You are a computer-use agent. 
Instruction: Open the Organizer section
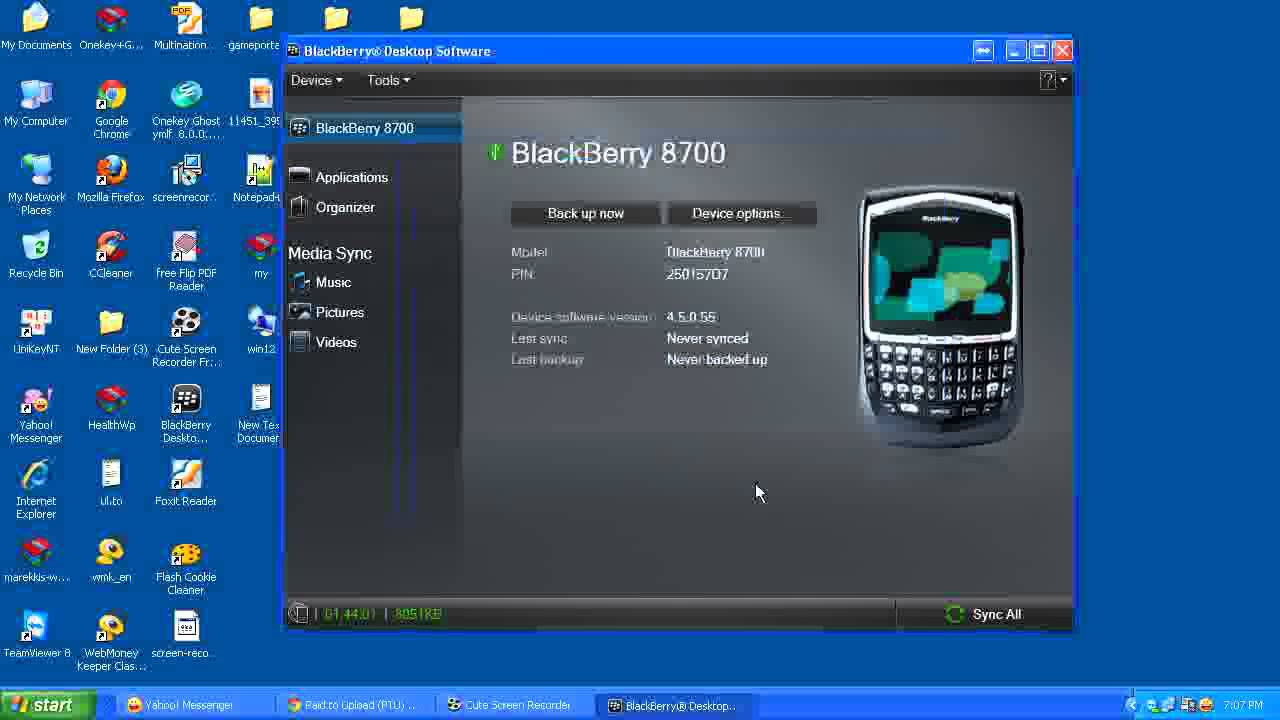click(x=345, y=207)
